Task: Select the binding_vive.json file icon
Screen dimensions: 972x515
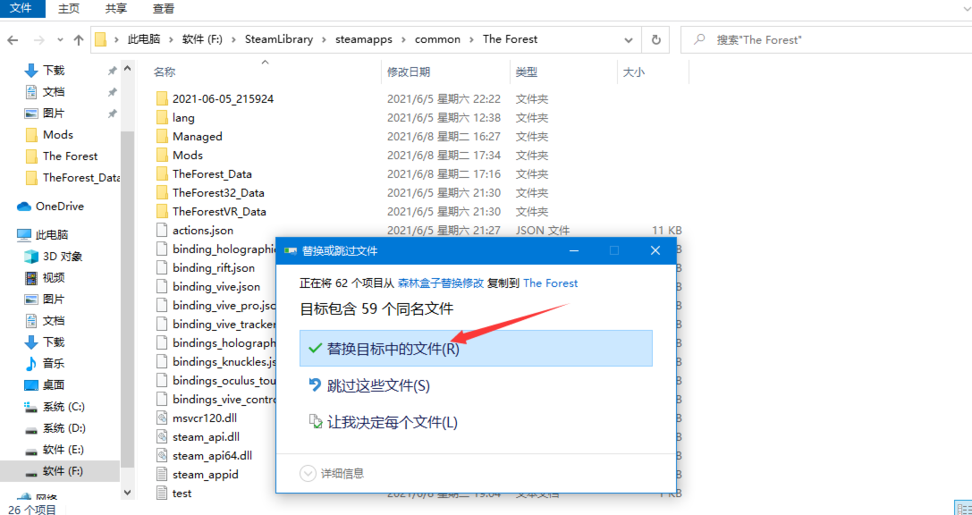Action: pyautogui.click(x=162, y=286)
